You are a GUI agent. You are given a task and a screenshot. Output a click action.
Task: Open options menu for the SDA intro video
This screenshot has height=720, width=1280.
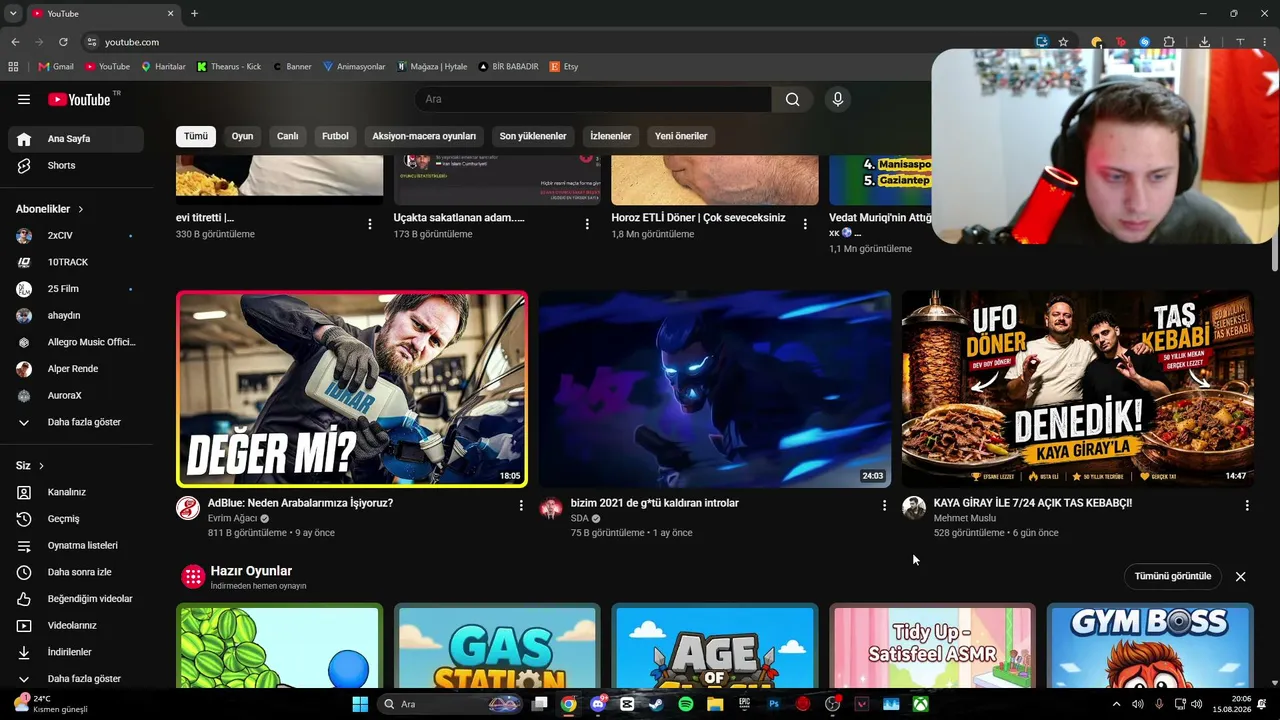click(x=884, y=506)
